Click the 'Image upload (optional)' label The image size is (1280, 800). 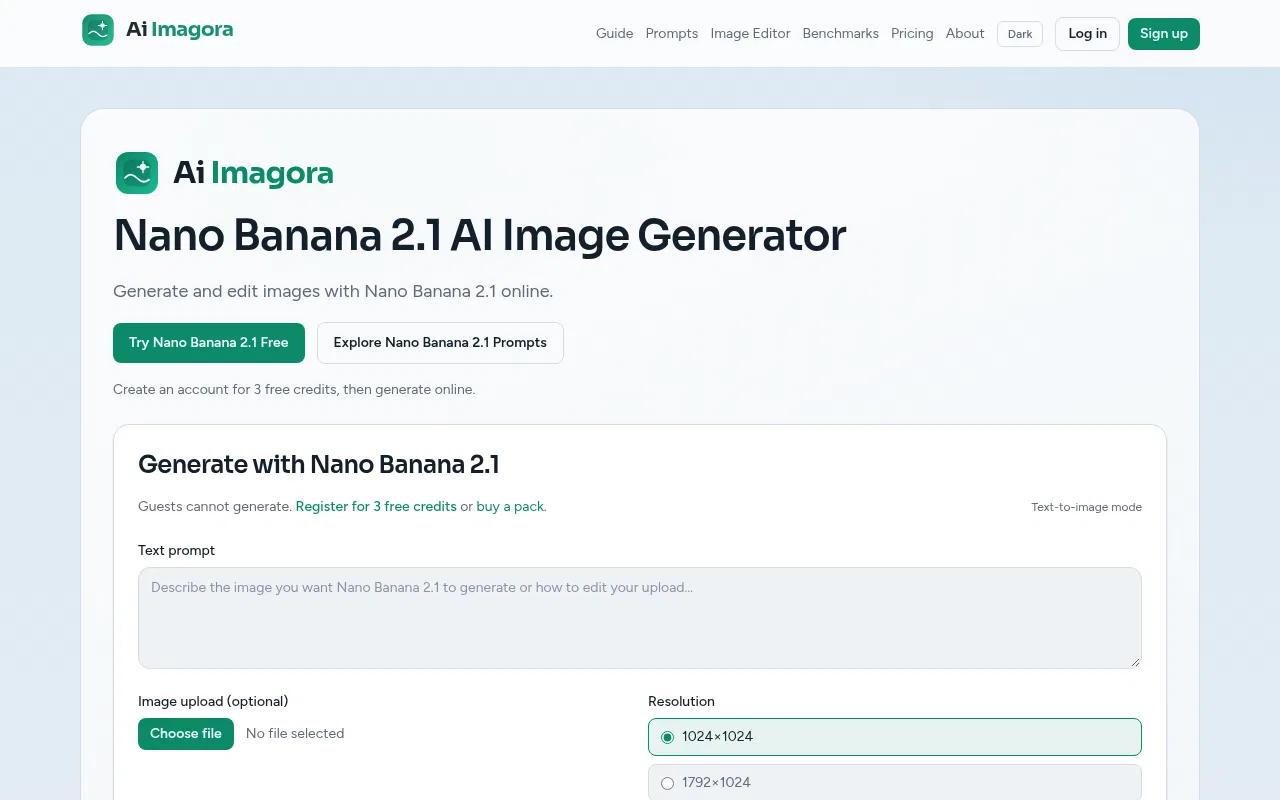tap(213, 702)
